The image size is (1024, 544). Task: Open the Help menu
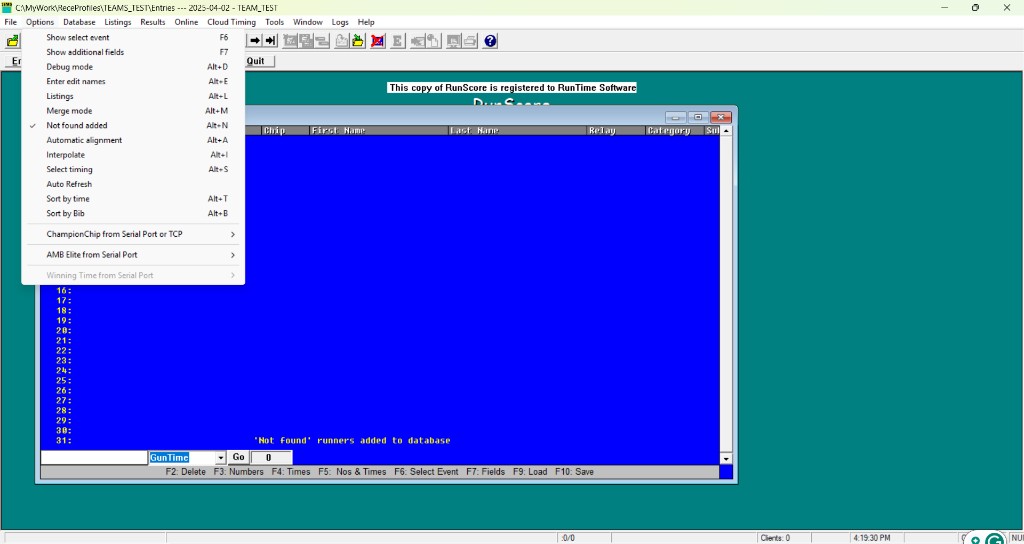pyautogui.click(x=366, y=22)
